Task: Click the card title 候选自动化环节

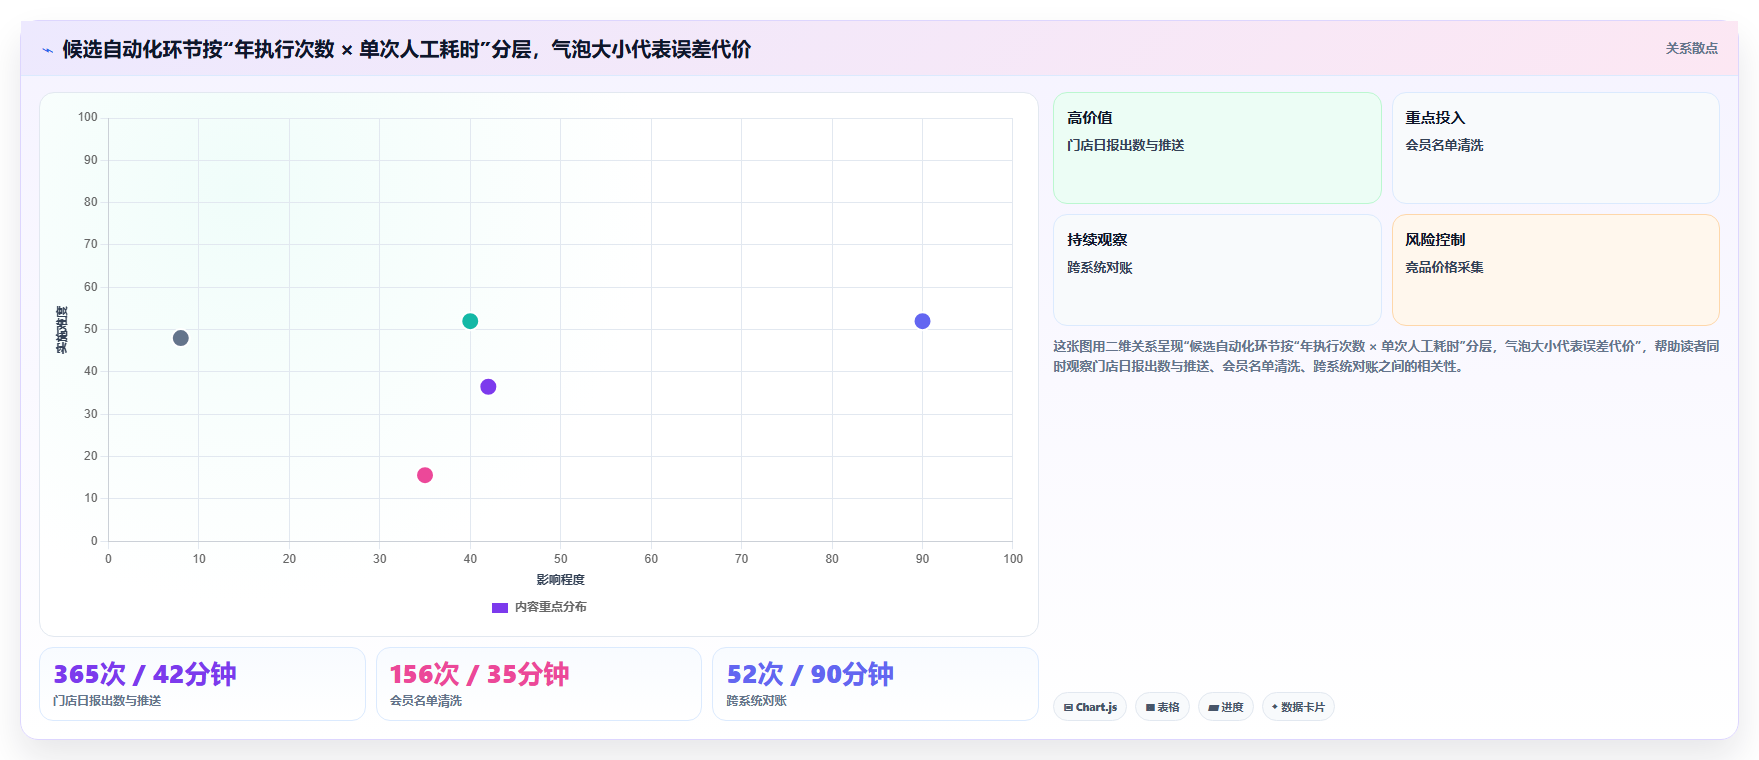Action: point(407,49)
